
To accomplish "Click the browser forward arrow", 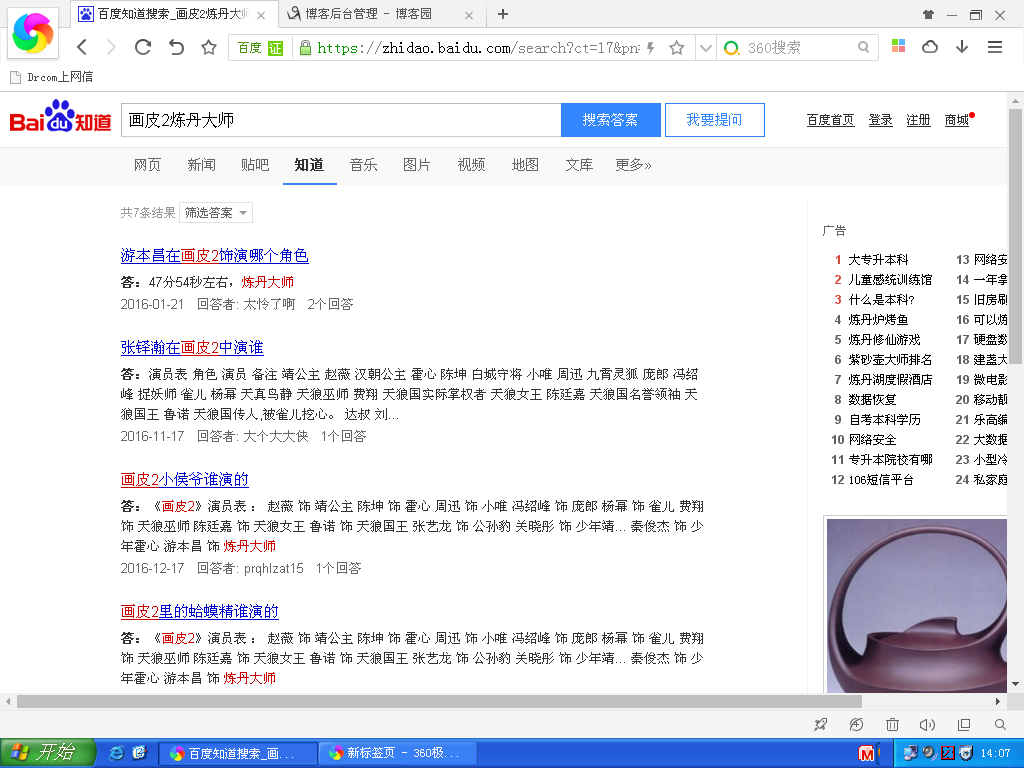I will (111, 47).
